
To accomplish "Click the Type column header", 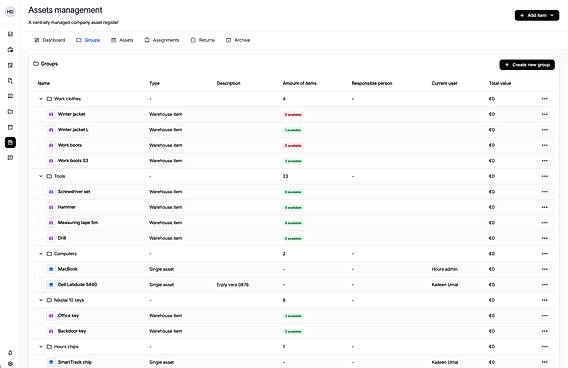I will pyautogui.click(x=154, y=83).
